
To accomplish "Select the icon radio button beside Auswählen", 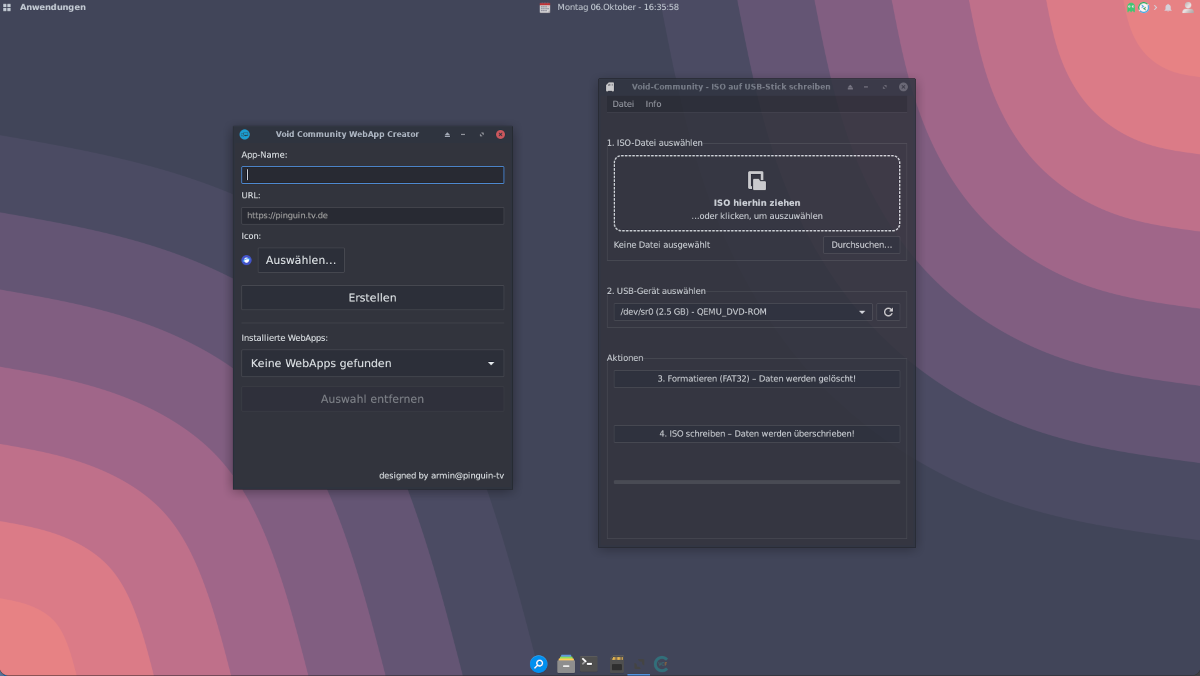I will point(247,260).
